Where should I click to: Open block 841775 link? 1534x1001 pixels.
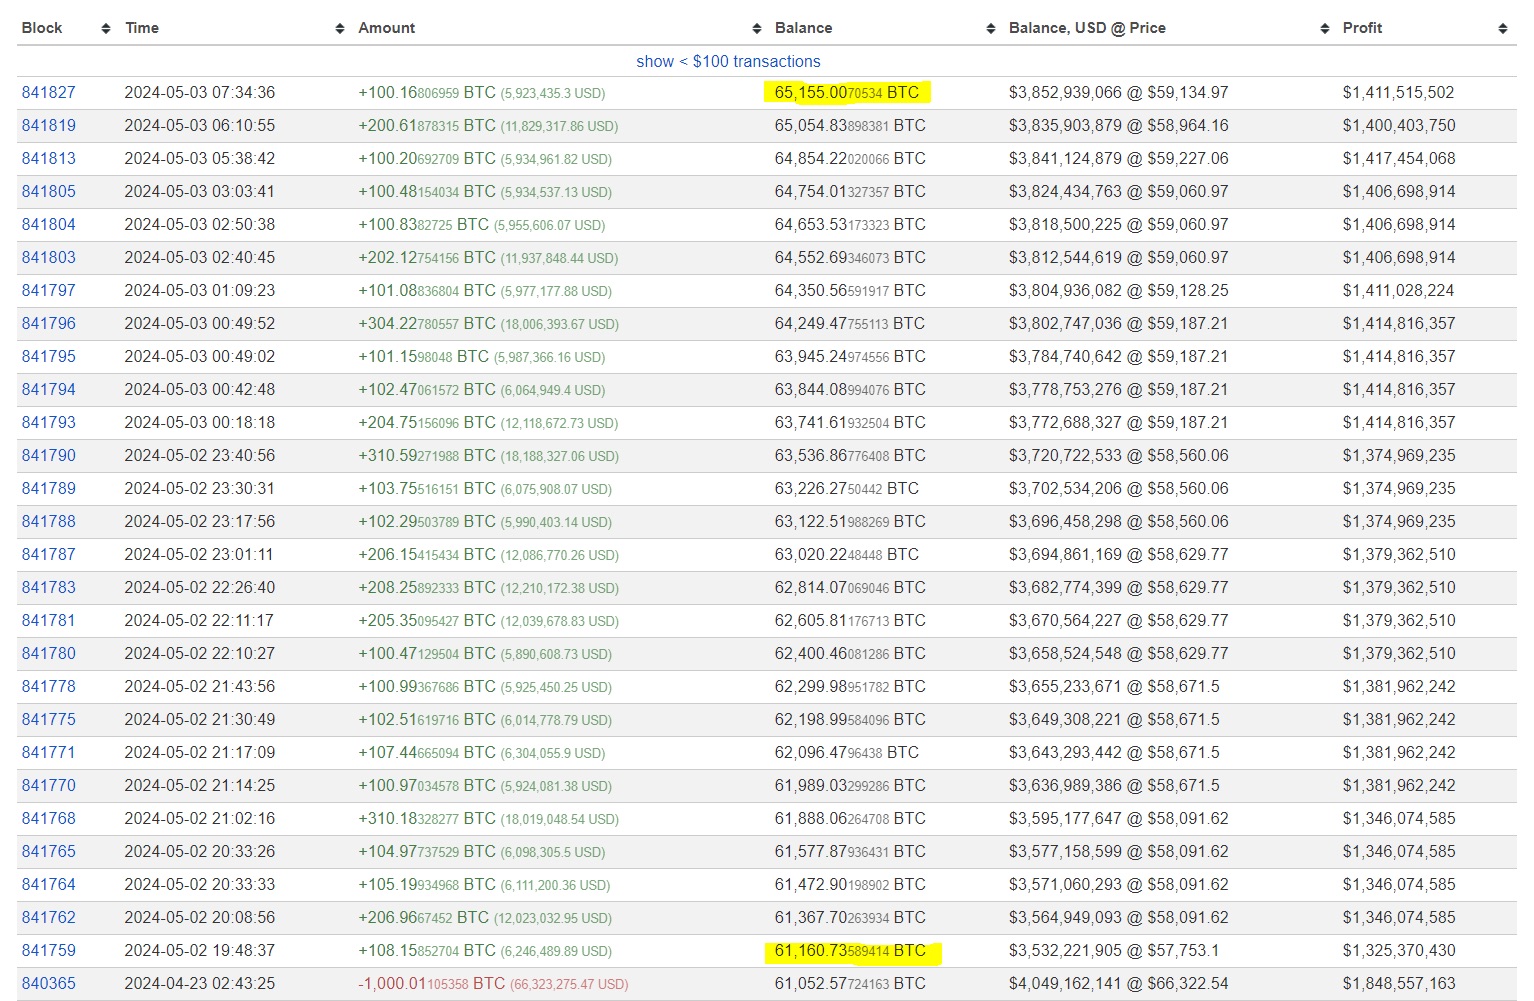coord(49,719)
